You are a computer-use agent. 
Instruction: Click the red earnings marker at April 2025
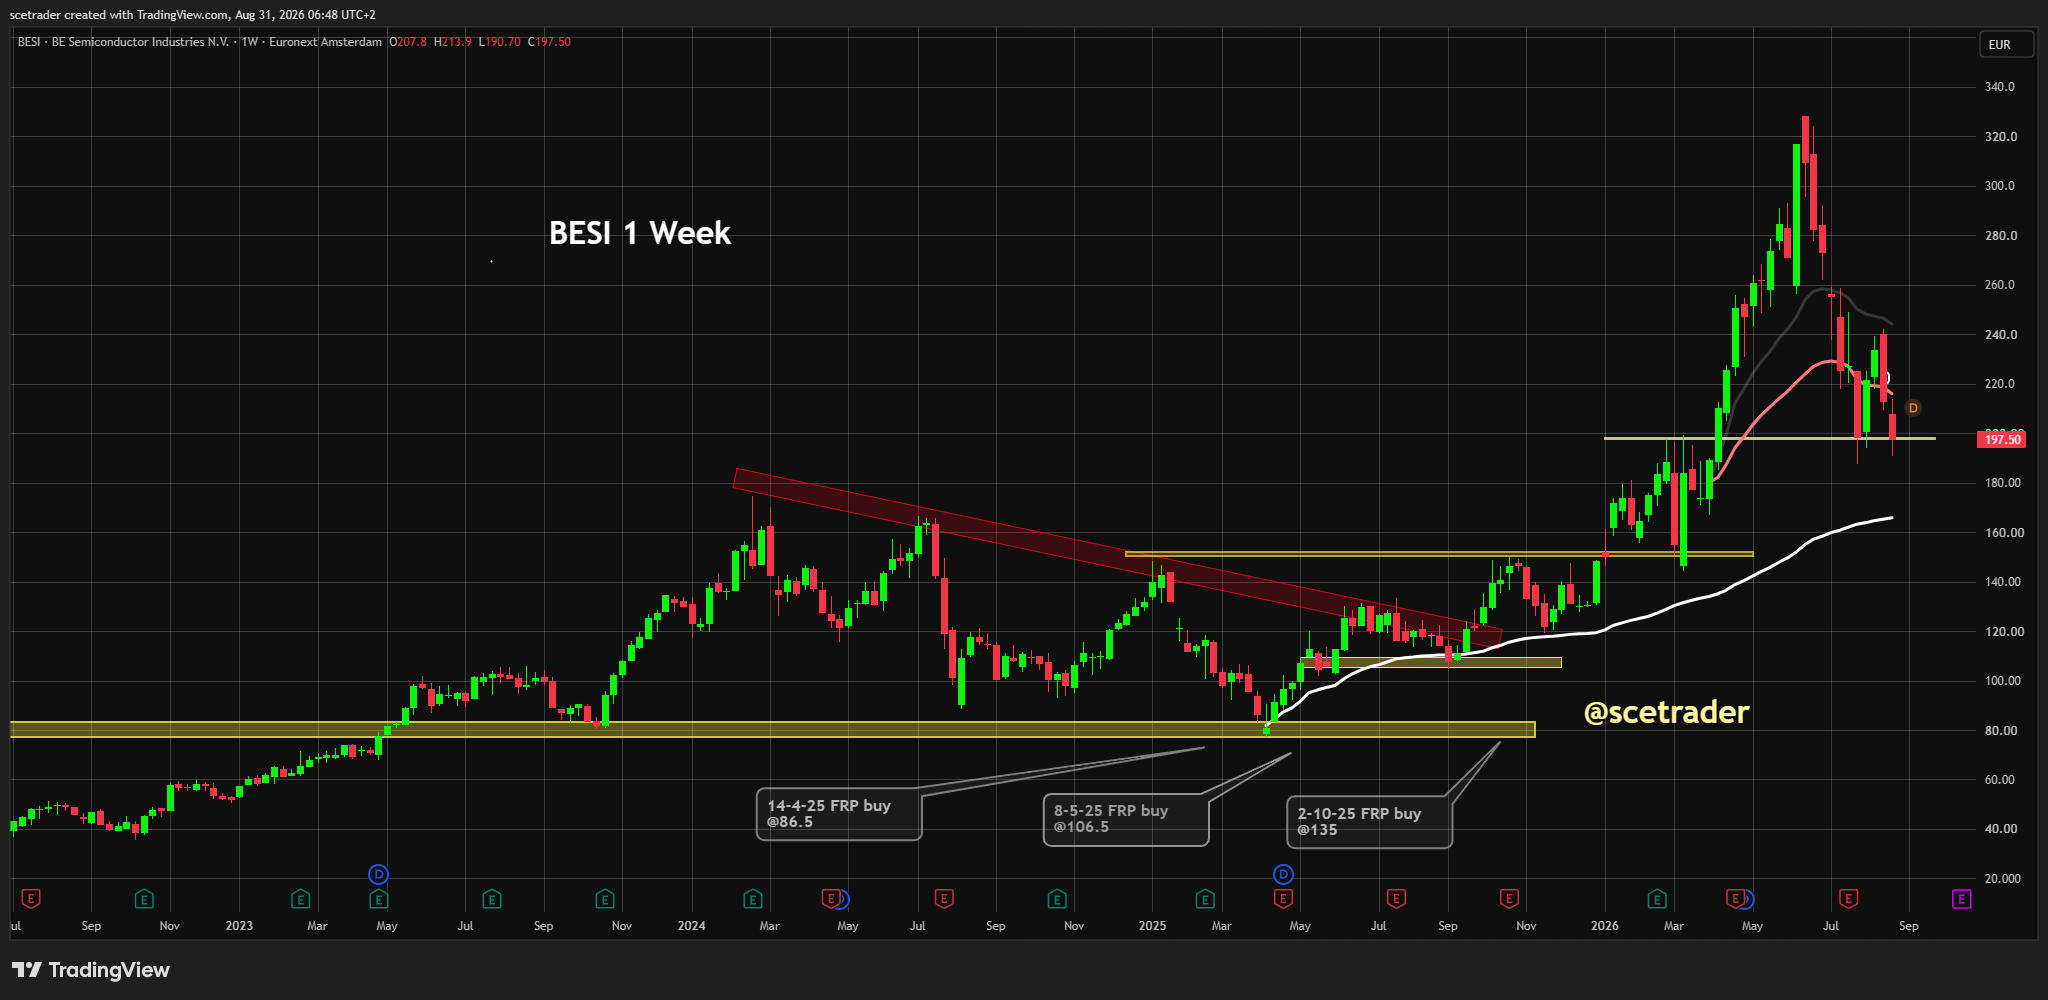tap(1283, 899)
